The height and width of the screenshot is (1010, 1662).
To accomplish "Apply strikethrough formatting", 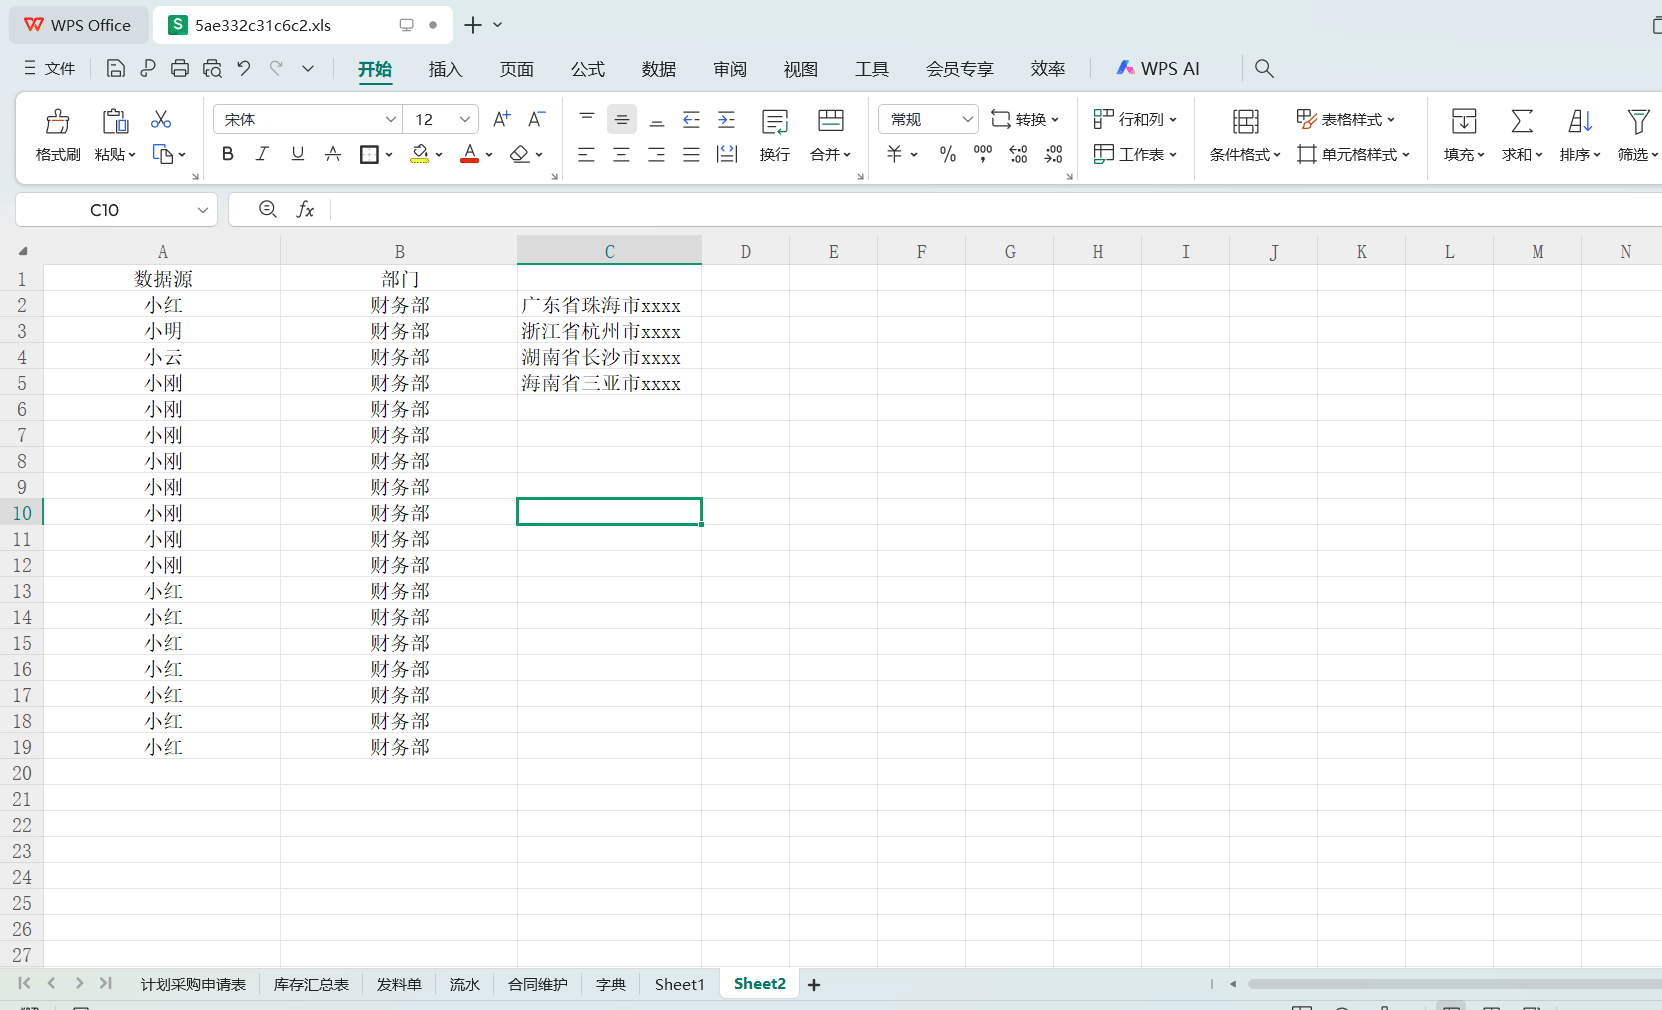I will 333,154.
